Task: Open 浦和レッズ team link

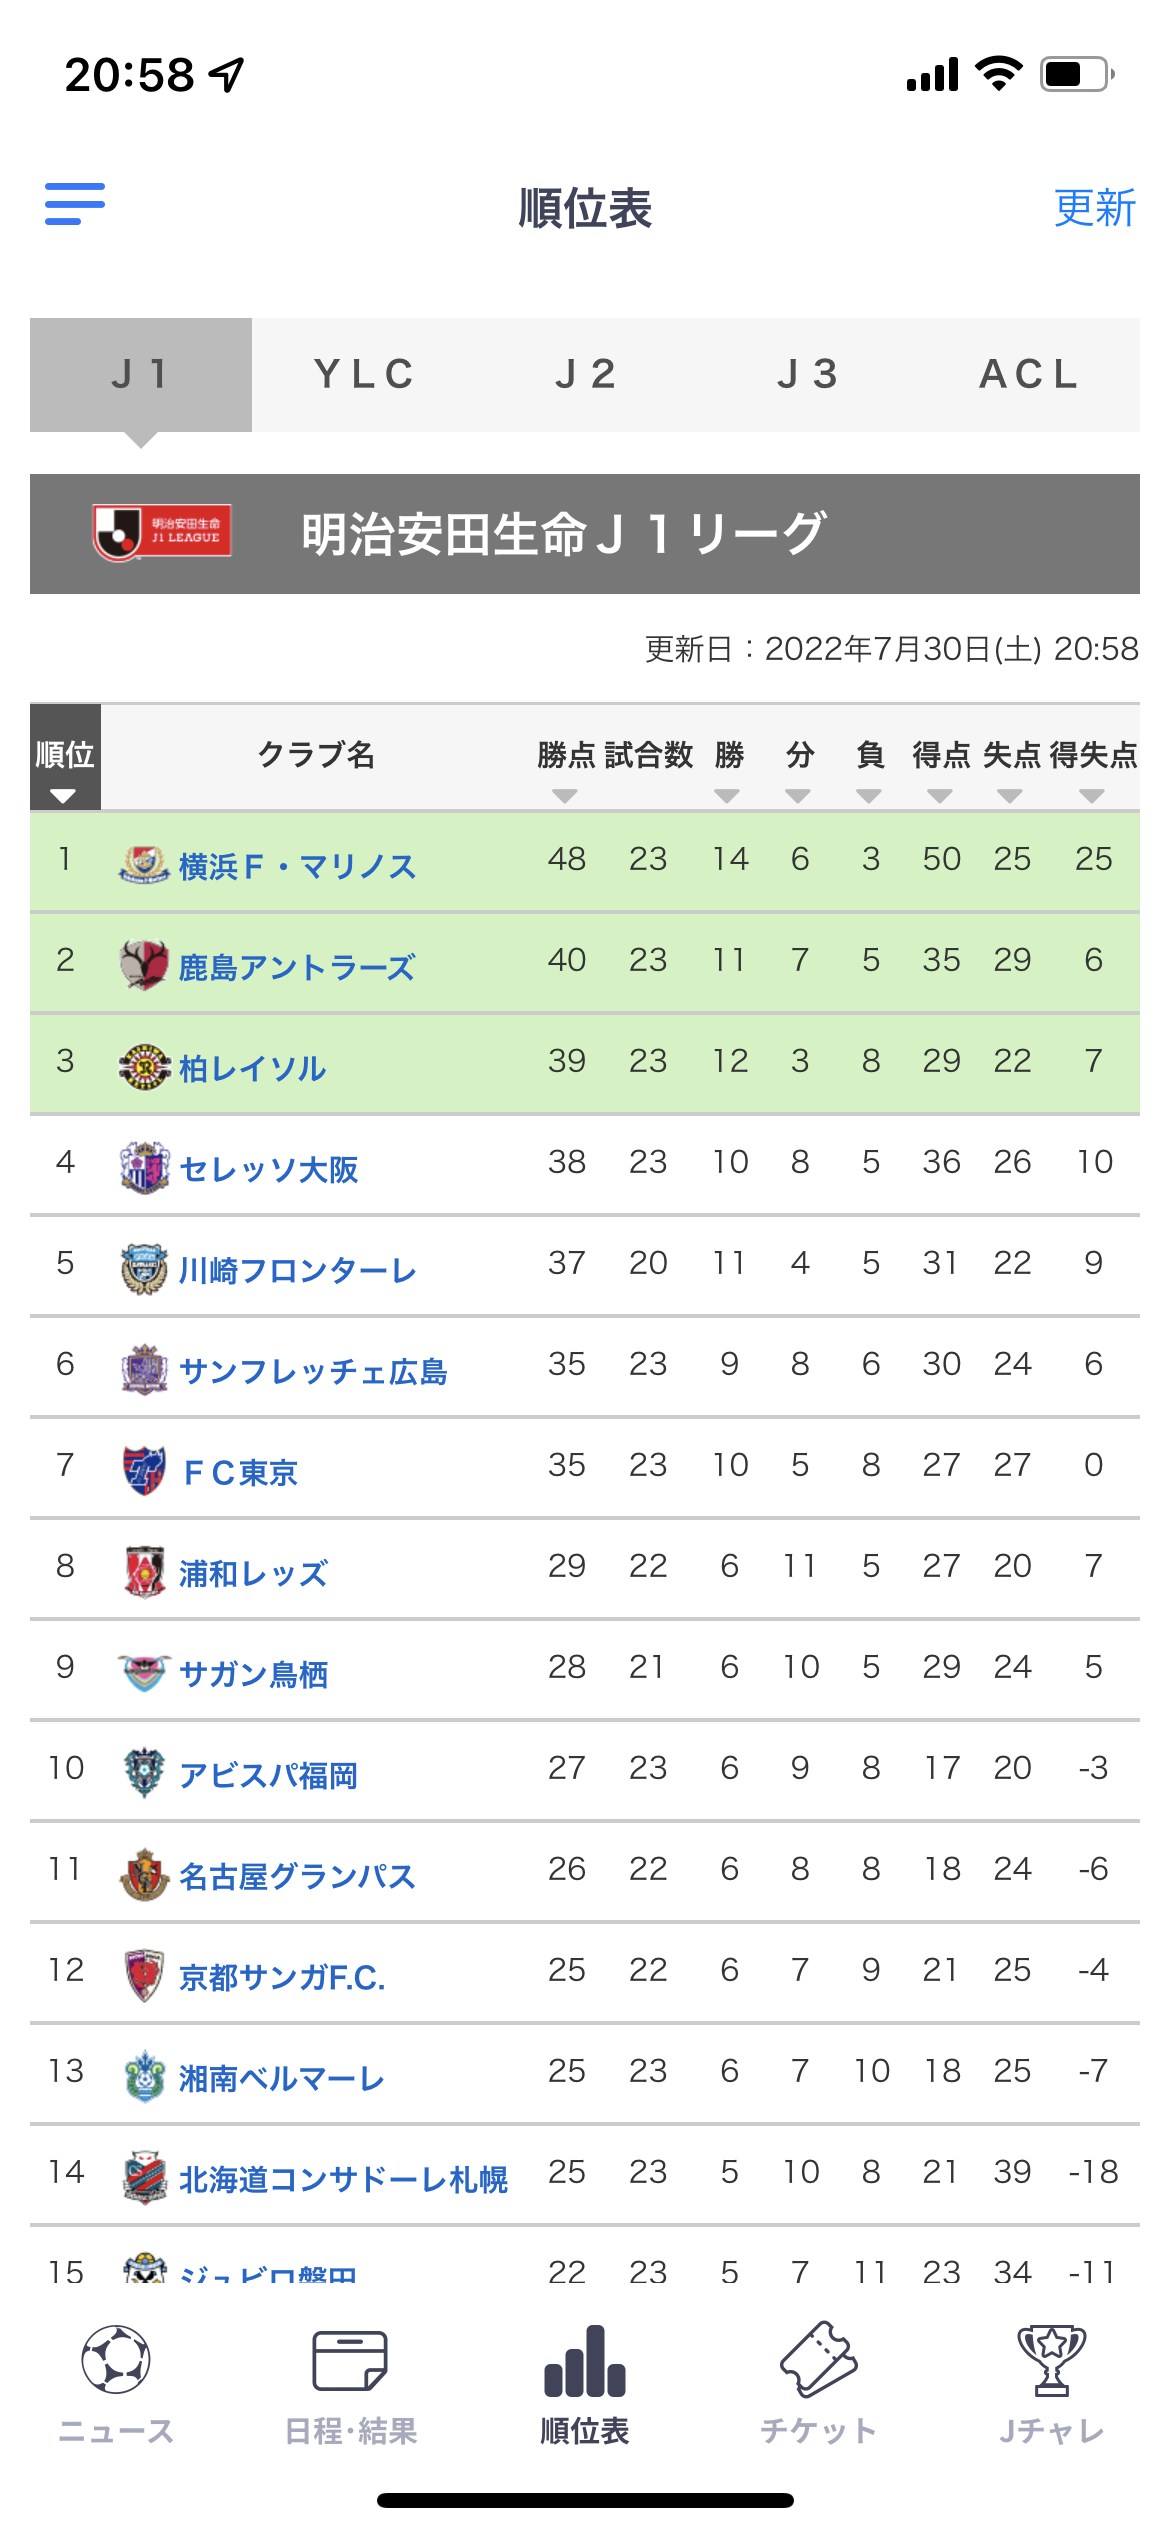Action: pos(253,1573)
